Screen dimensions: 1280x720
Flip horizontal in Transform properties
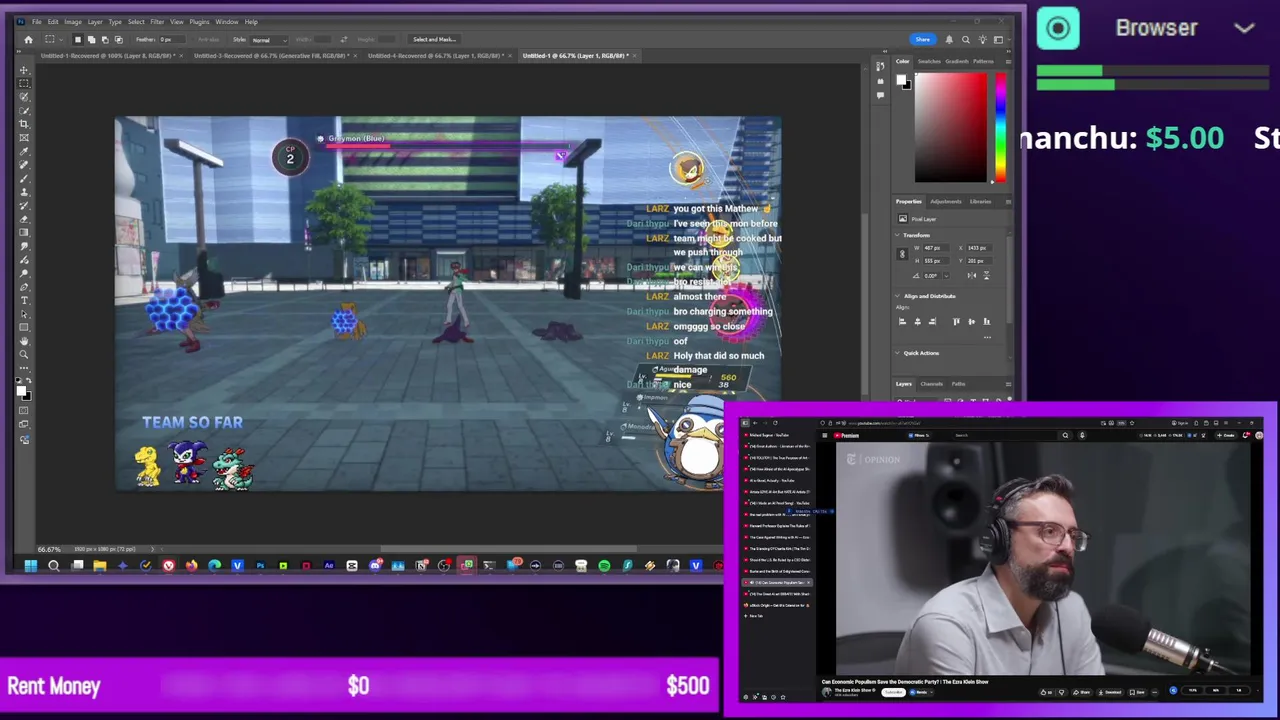coord(972,276)
